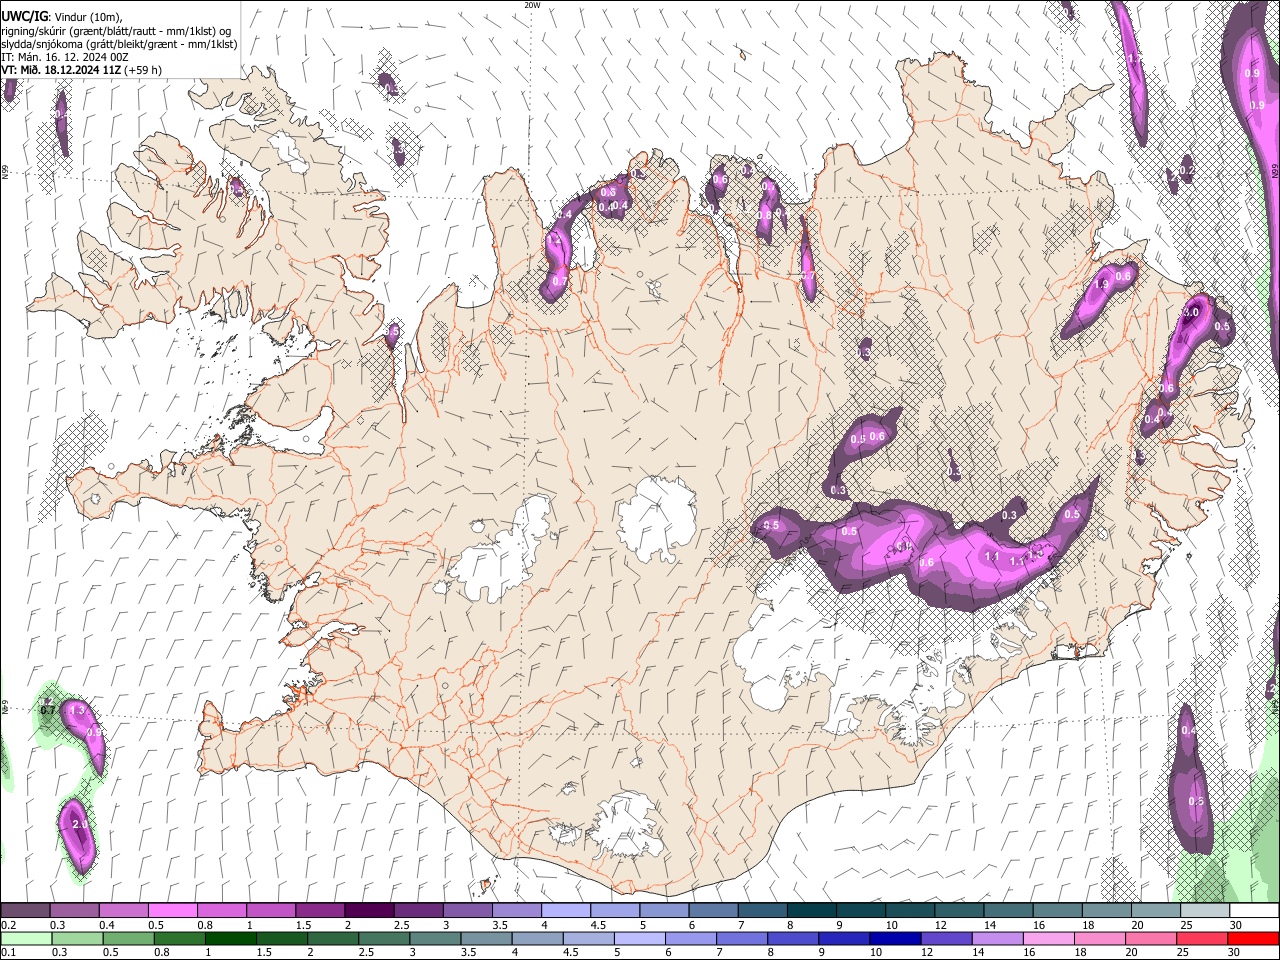Pick the palest green 0.1 swatch in lower legend

click(x=26, y=938)
